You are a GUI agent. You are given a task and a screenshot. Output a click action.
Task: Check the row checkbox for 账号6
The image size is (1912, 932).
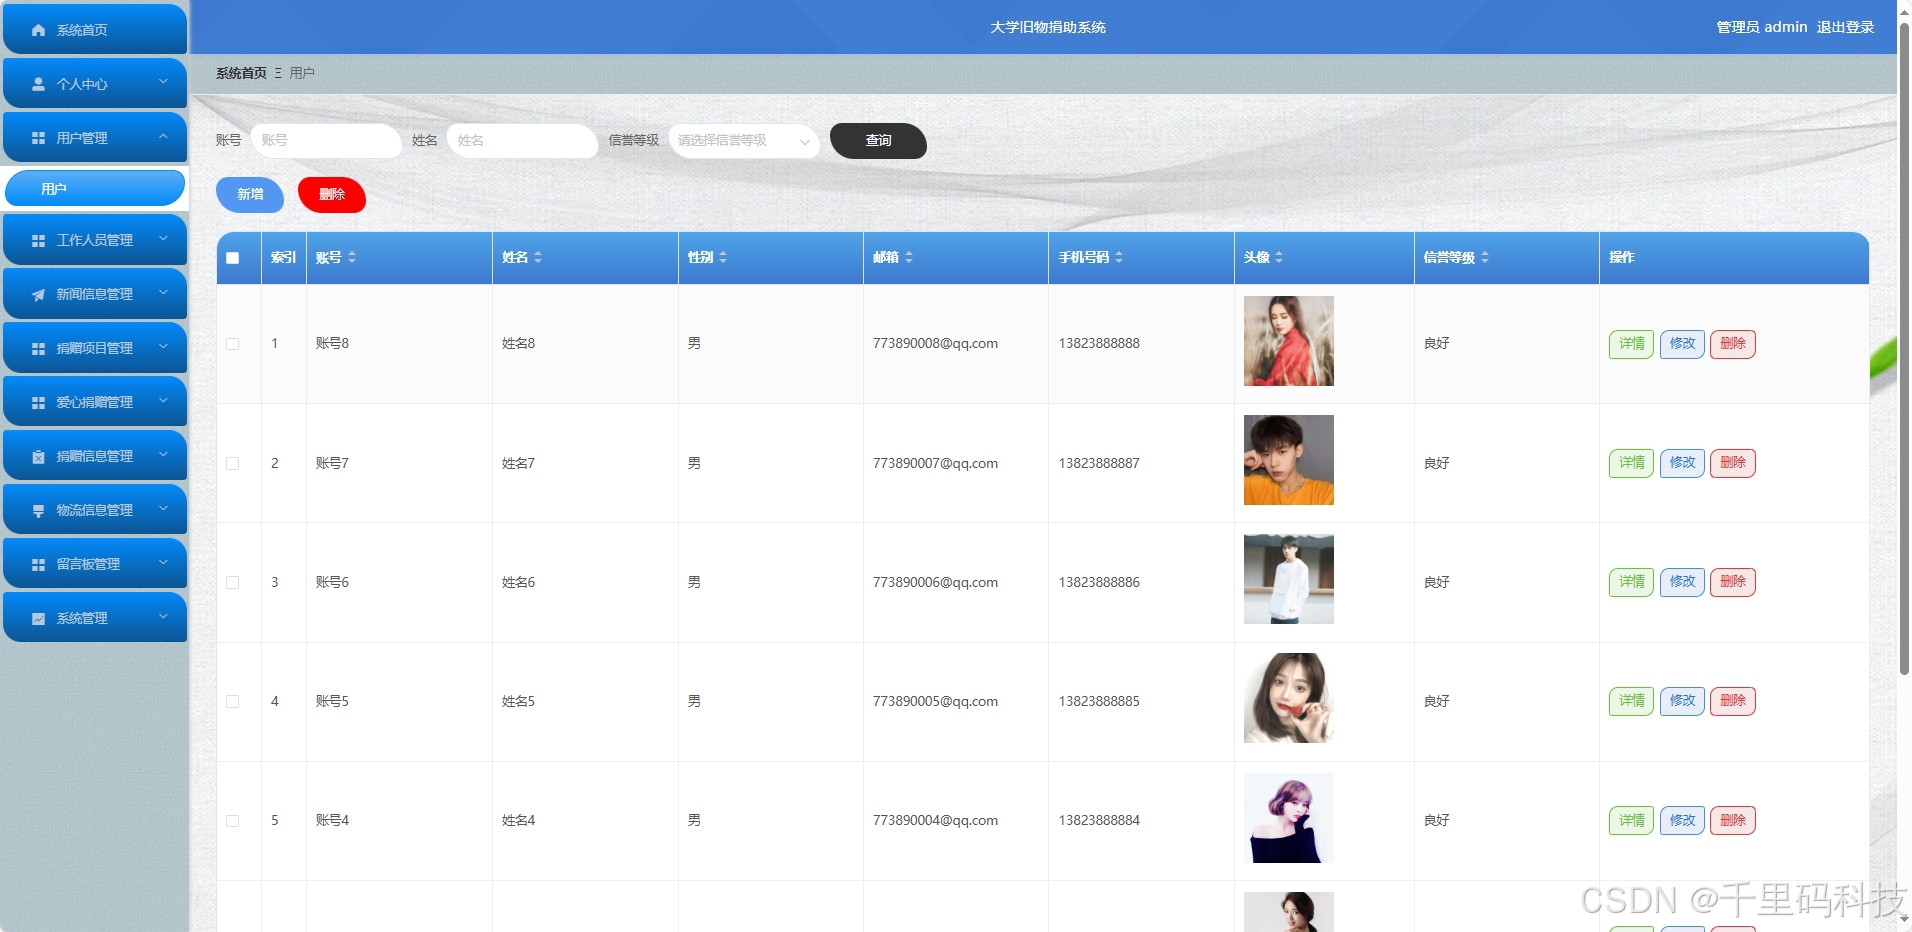click(x=233, y=583)
